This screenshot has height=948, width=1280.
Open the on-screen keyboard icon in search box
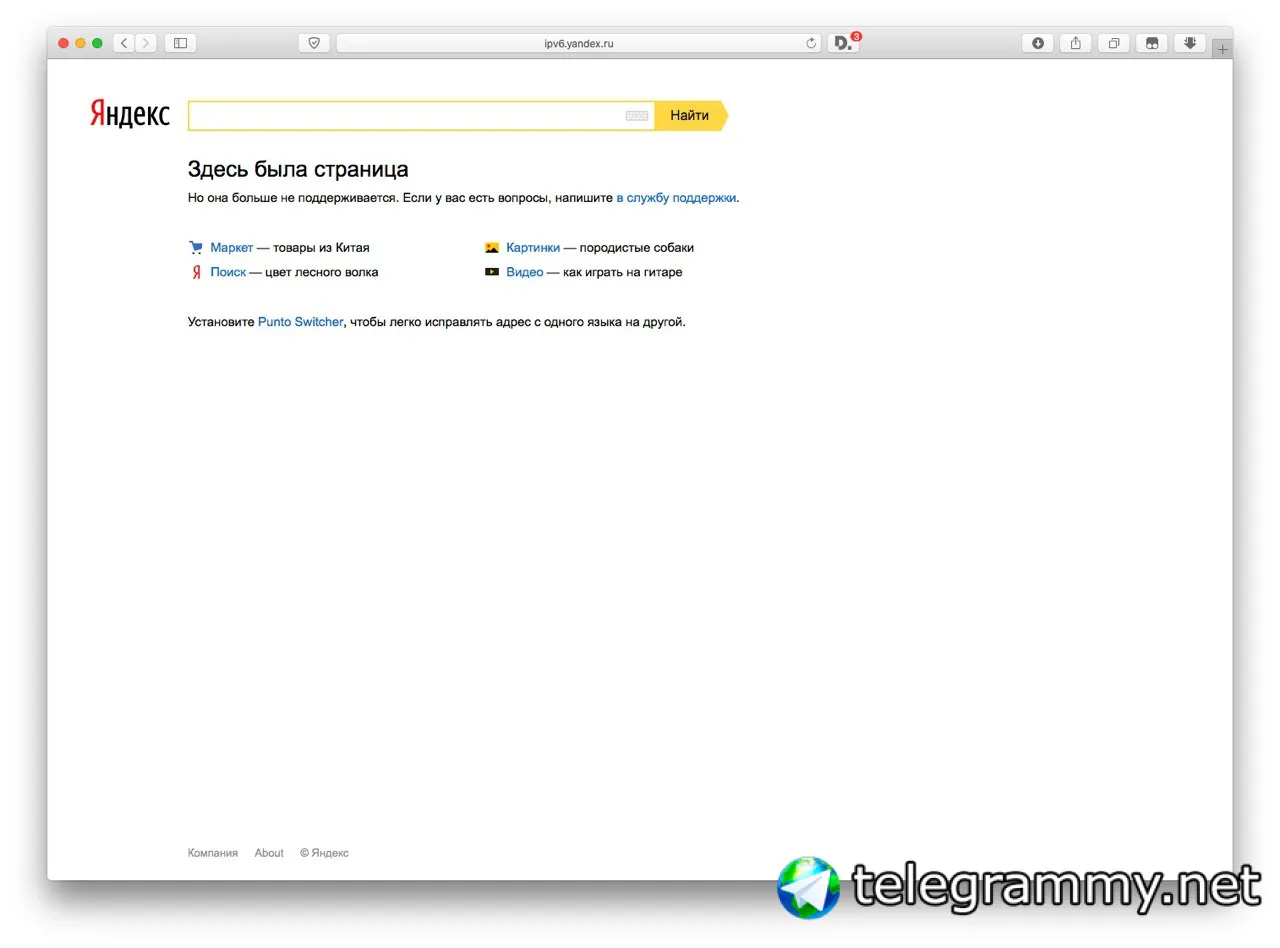[637, 116]
